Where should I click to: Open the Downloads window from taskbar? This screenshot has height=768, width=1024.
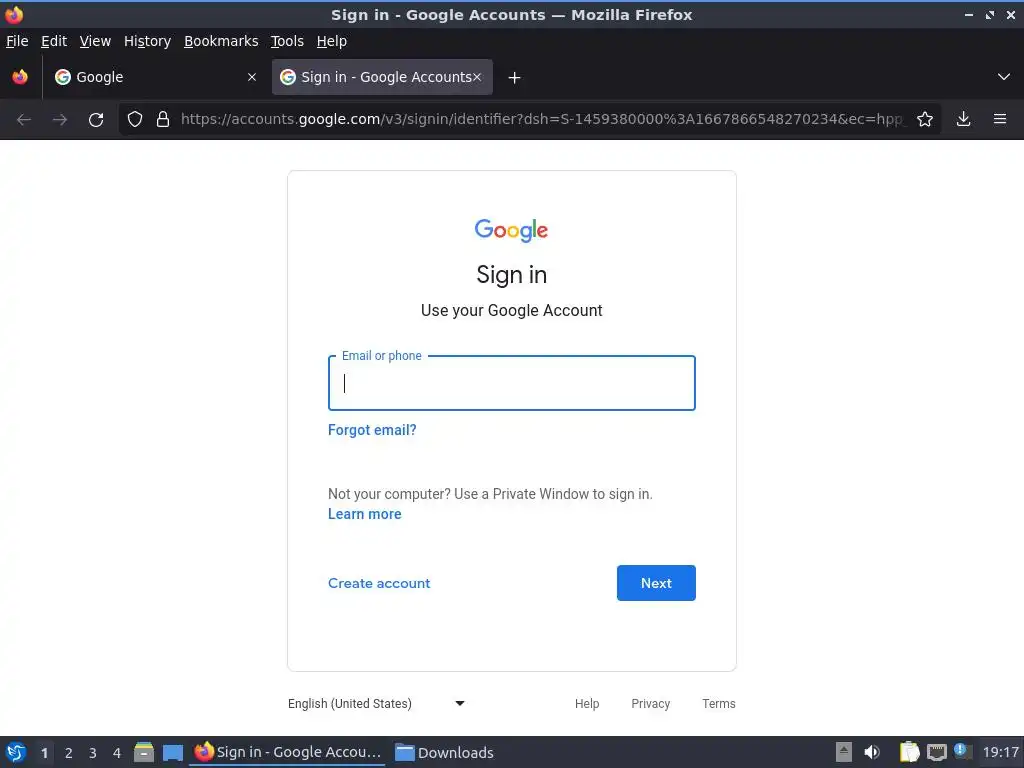click(444, 752)
